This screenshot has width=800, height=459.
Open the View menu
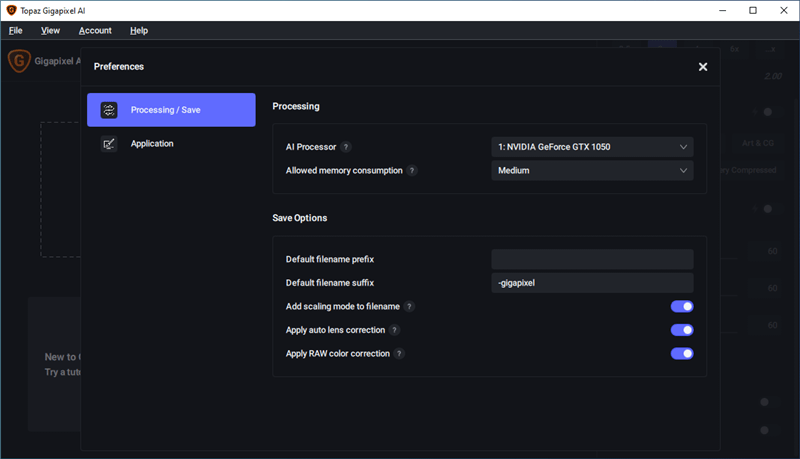50,31
